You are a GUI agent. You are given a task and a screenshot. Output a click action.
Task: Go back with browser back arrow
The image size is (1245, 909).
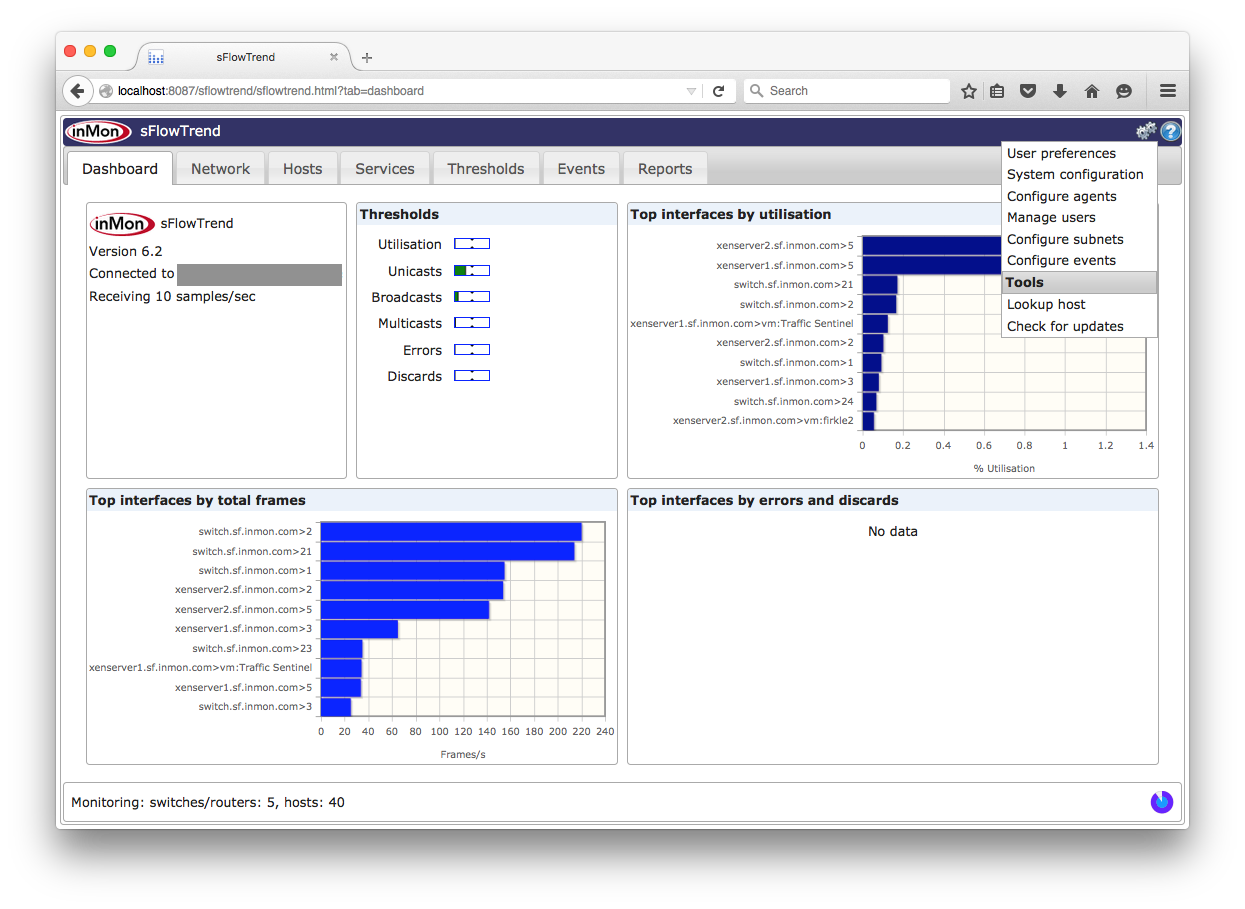pos(77,91)
